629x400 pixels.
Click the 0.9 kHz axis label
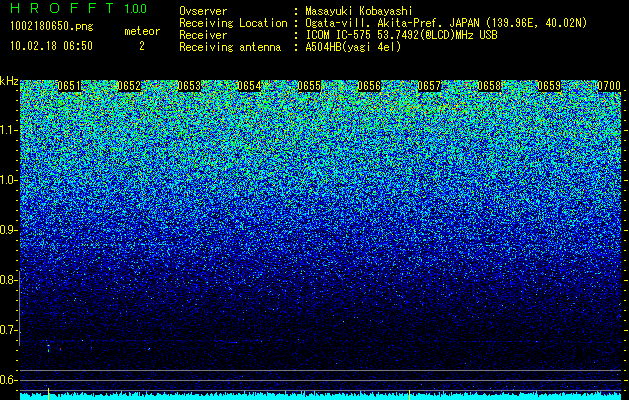click(8, 230)
